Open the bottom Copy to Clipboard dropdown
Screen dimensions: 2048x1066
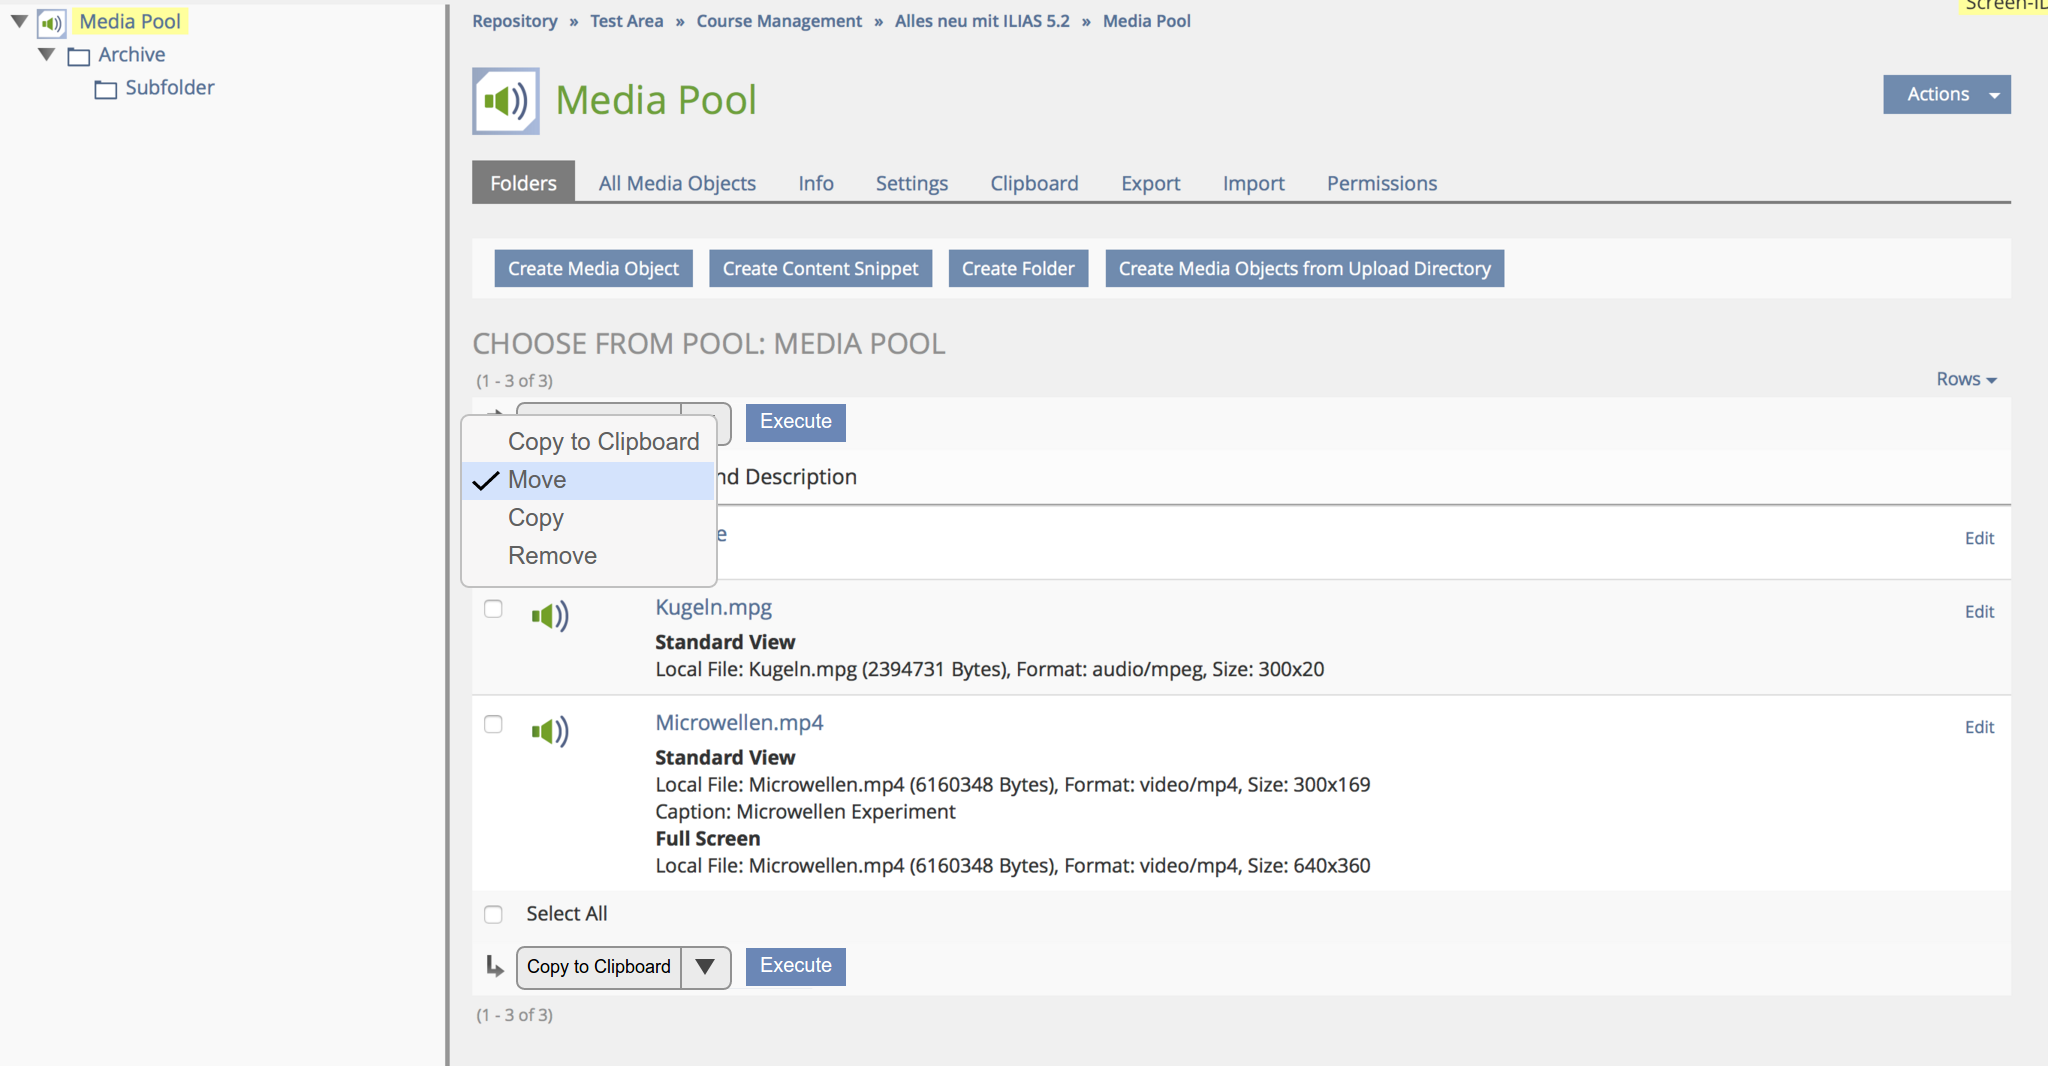(x=623, y=967)
